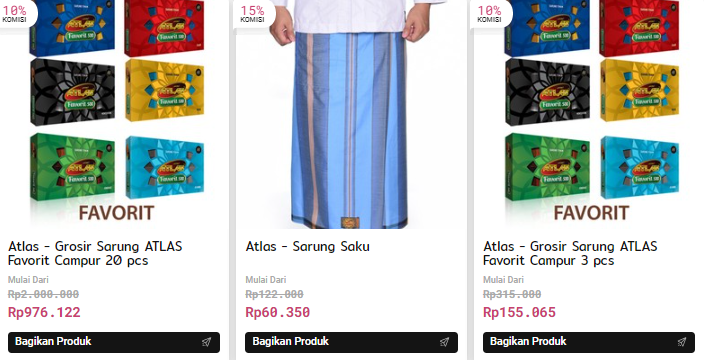The height and width of the screenshot is (360, 704).
Task: Click 10% Komisi badge on the 3 pcs product
Action: click(x=489, y=13)
